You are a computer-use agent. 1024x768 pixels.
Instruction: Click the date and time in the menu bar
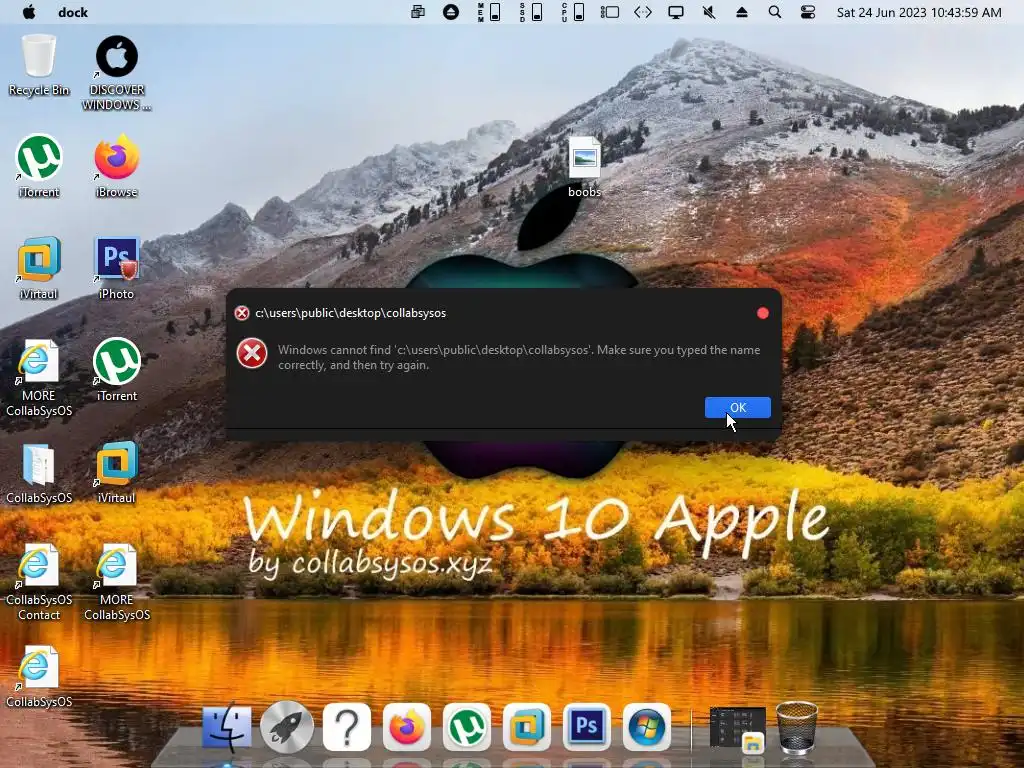[x=919, y=12]
